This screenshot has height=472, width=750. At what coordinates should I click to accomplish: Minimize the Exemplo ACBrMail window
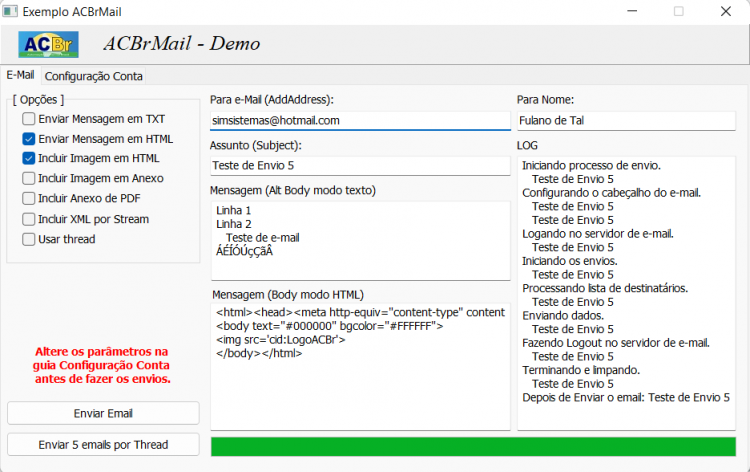(x=632, y=11)
